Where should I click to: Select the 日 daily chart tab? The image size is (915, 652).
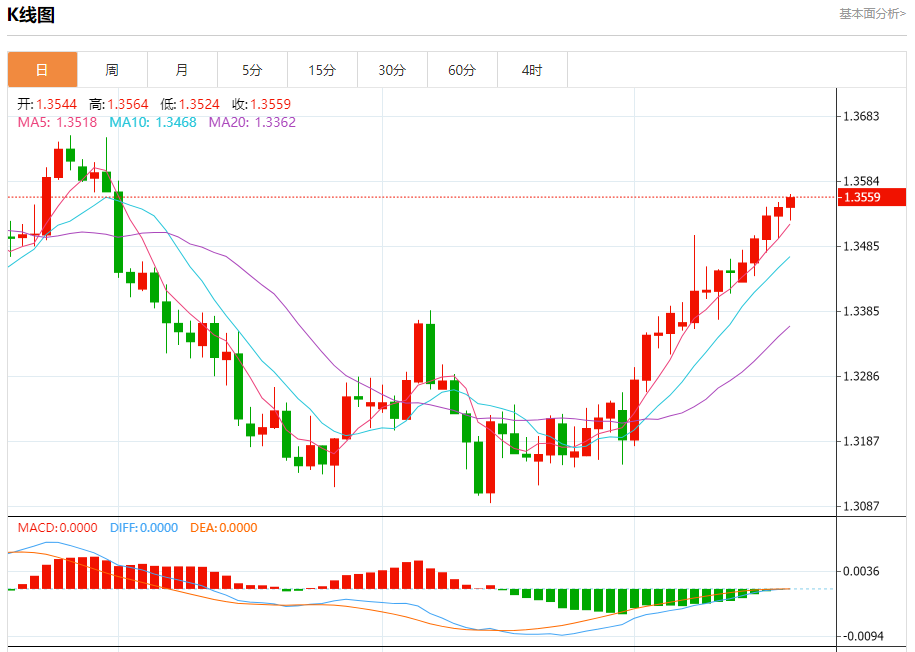click(x=42, y=69)
